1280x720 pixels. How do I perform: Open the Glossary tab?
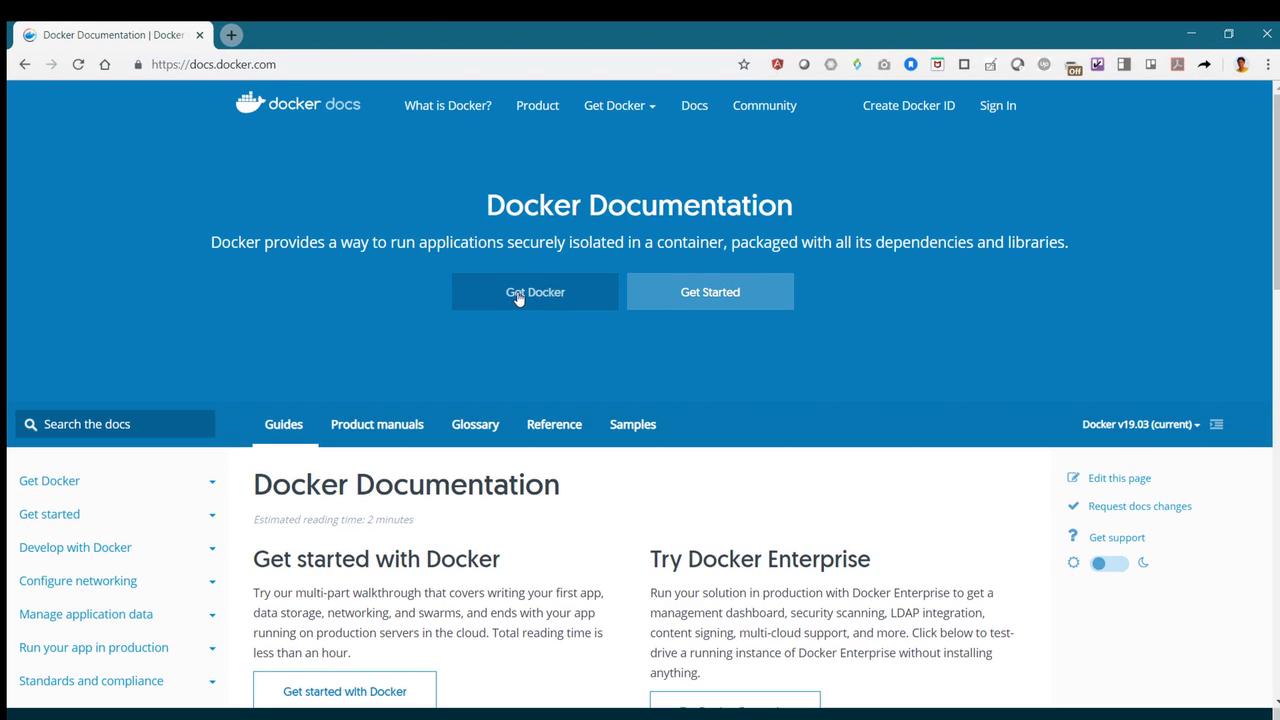[475, 424]
